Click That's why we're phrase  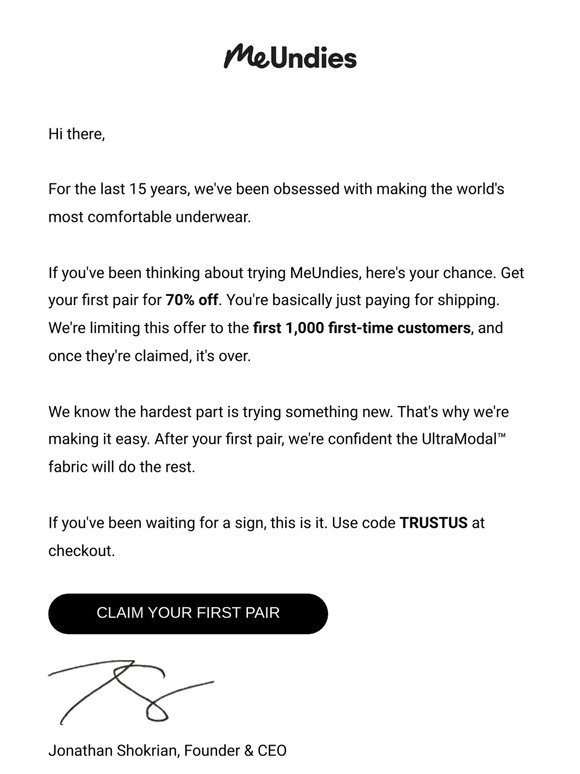453,412
